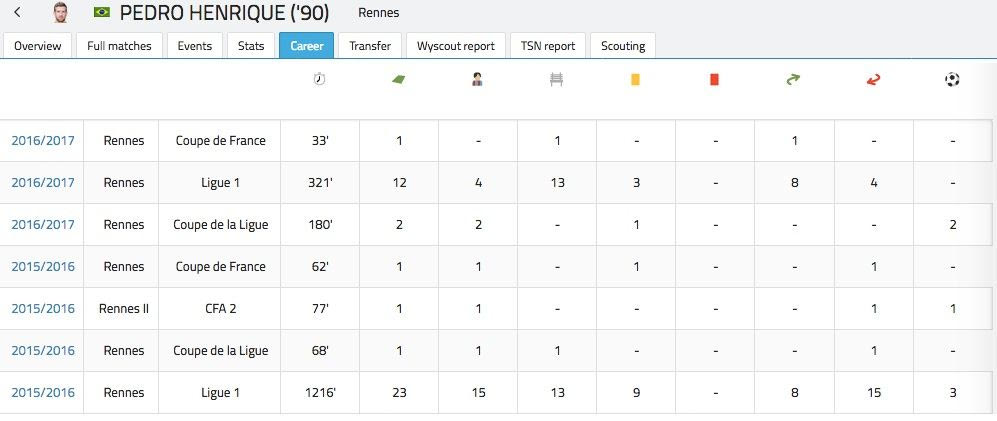Switch to the Overview tab
Viewport: 997px width, 421px height.
pos(38,46)
